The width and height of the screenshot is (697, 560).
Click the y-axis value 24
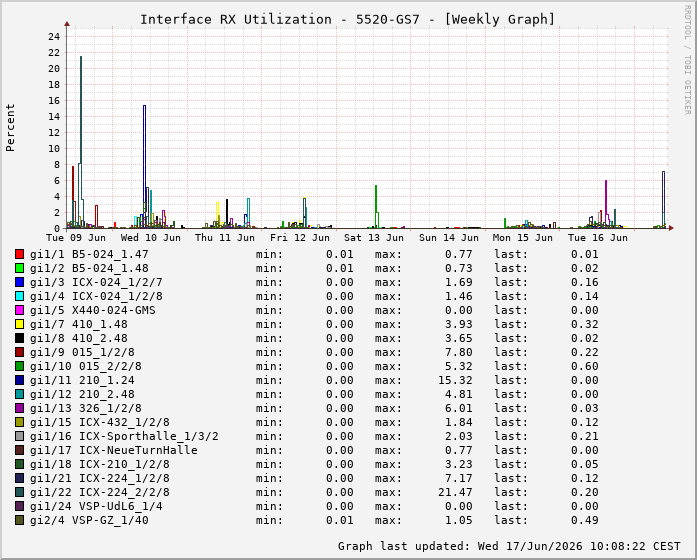tap(54, 36)
